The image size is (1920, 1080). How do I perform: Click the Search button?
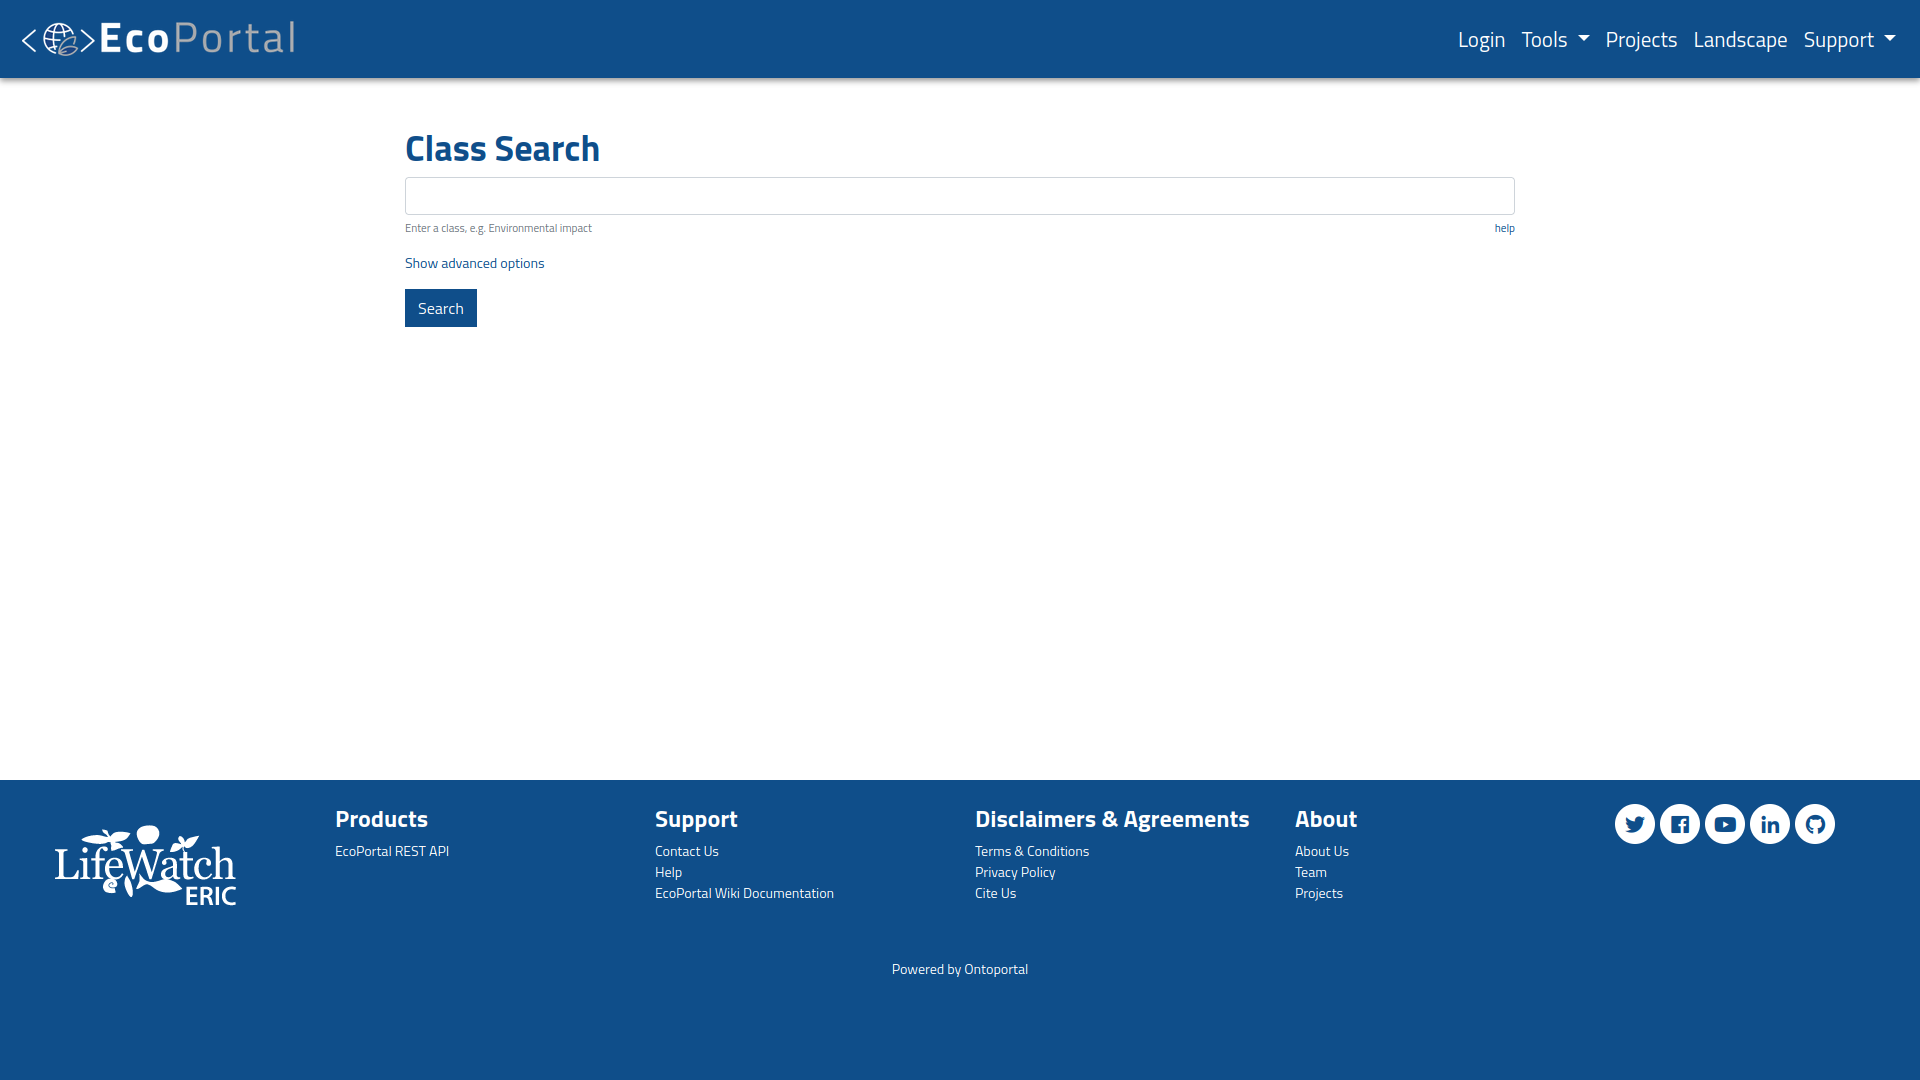[441, 308]
